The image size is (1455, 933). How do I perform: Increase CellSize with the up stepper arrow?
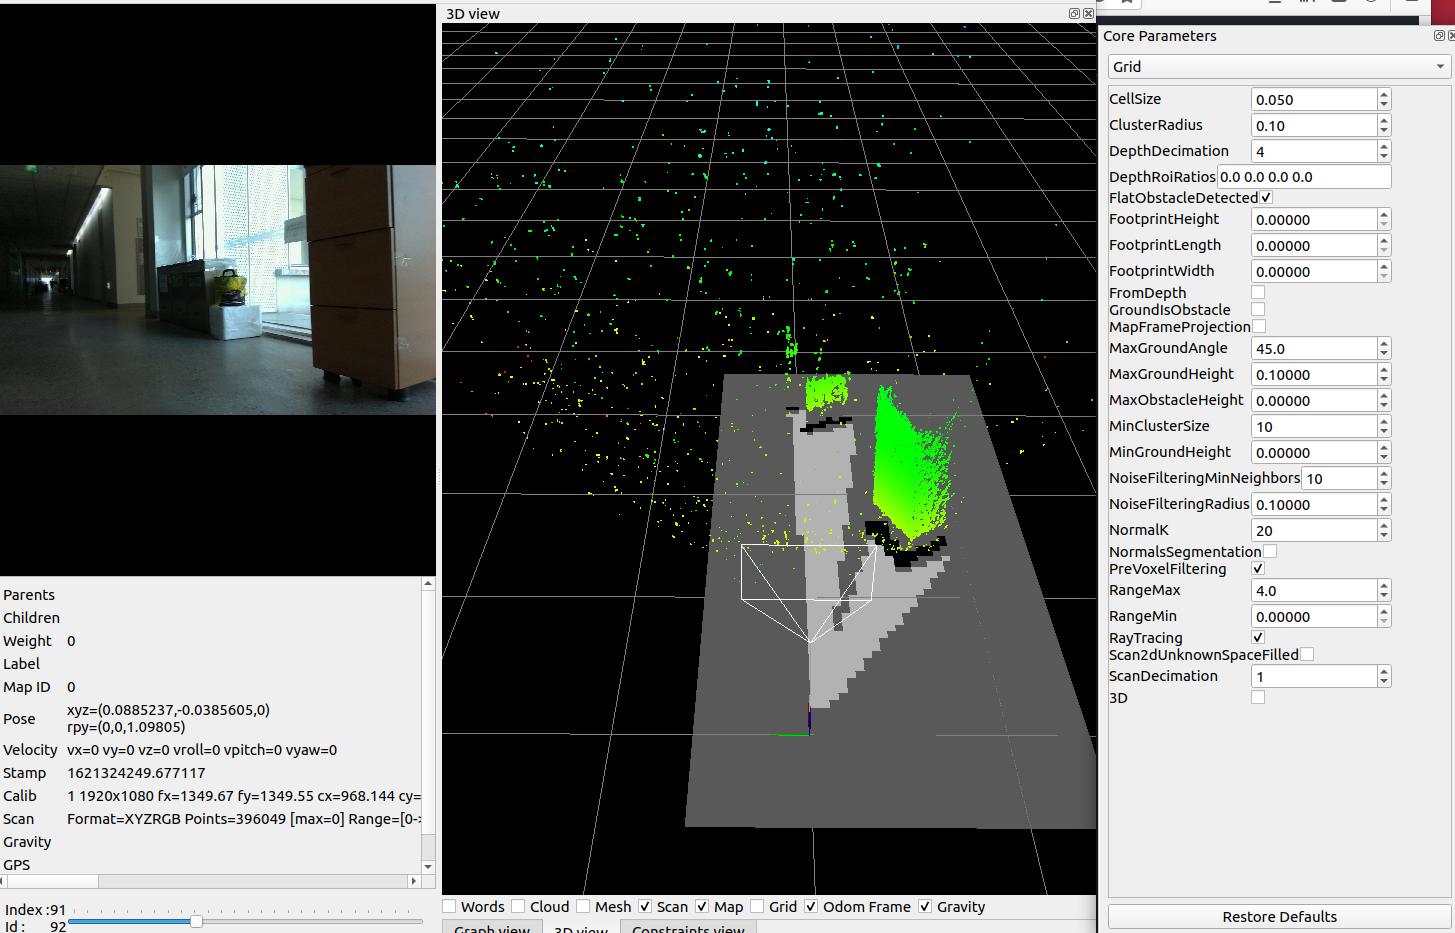(1383, 93)
